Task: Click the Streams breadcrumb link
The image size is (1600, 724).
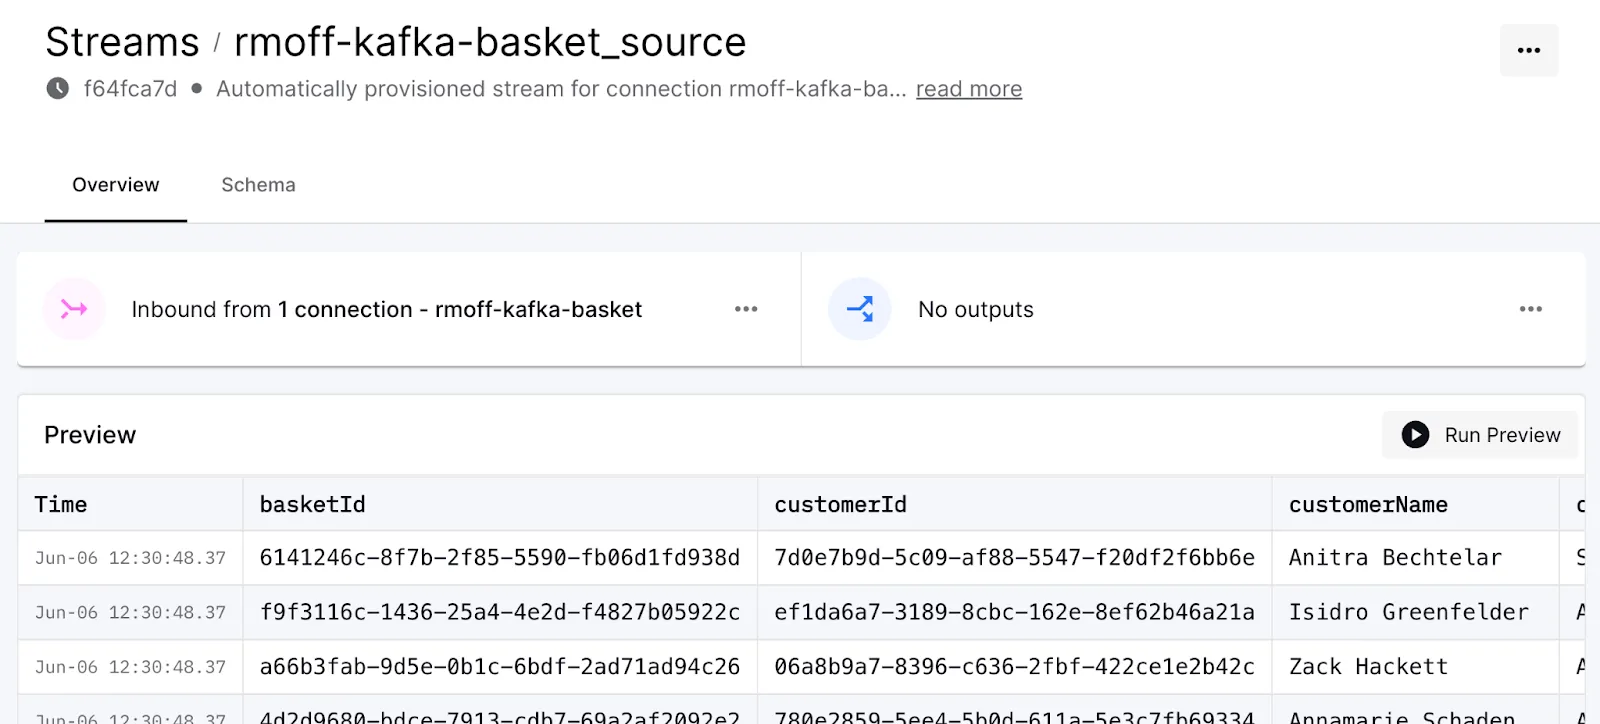Action: (122, 42)
